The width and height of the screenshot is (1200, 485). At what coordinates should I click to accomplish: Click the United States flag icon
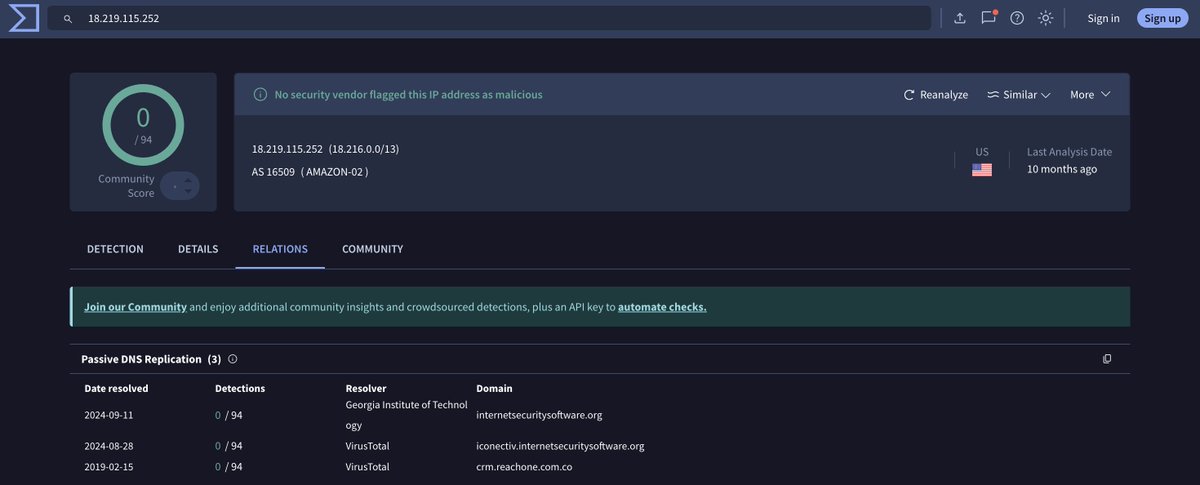pyautogui.click(x=982, y=169)
